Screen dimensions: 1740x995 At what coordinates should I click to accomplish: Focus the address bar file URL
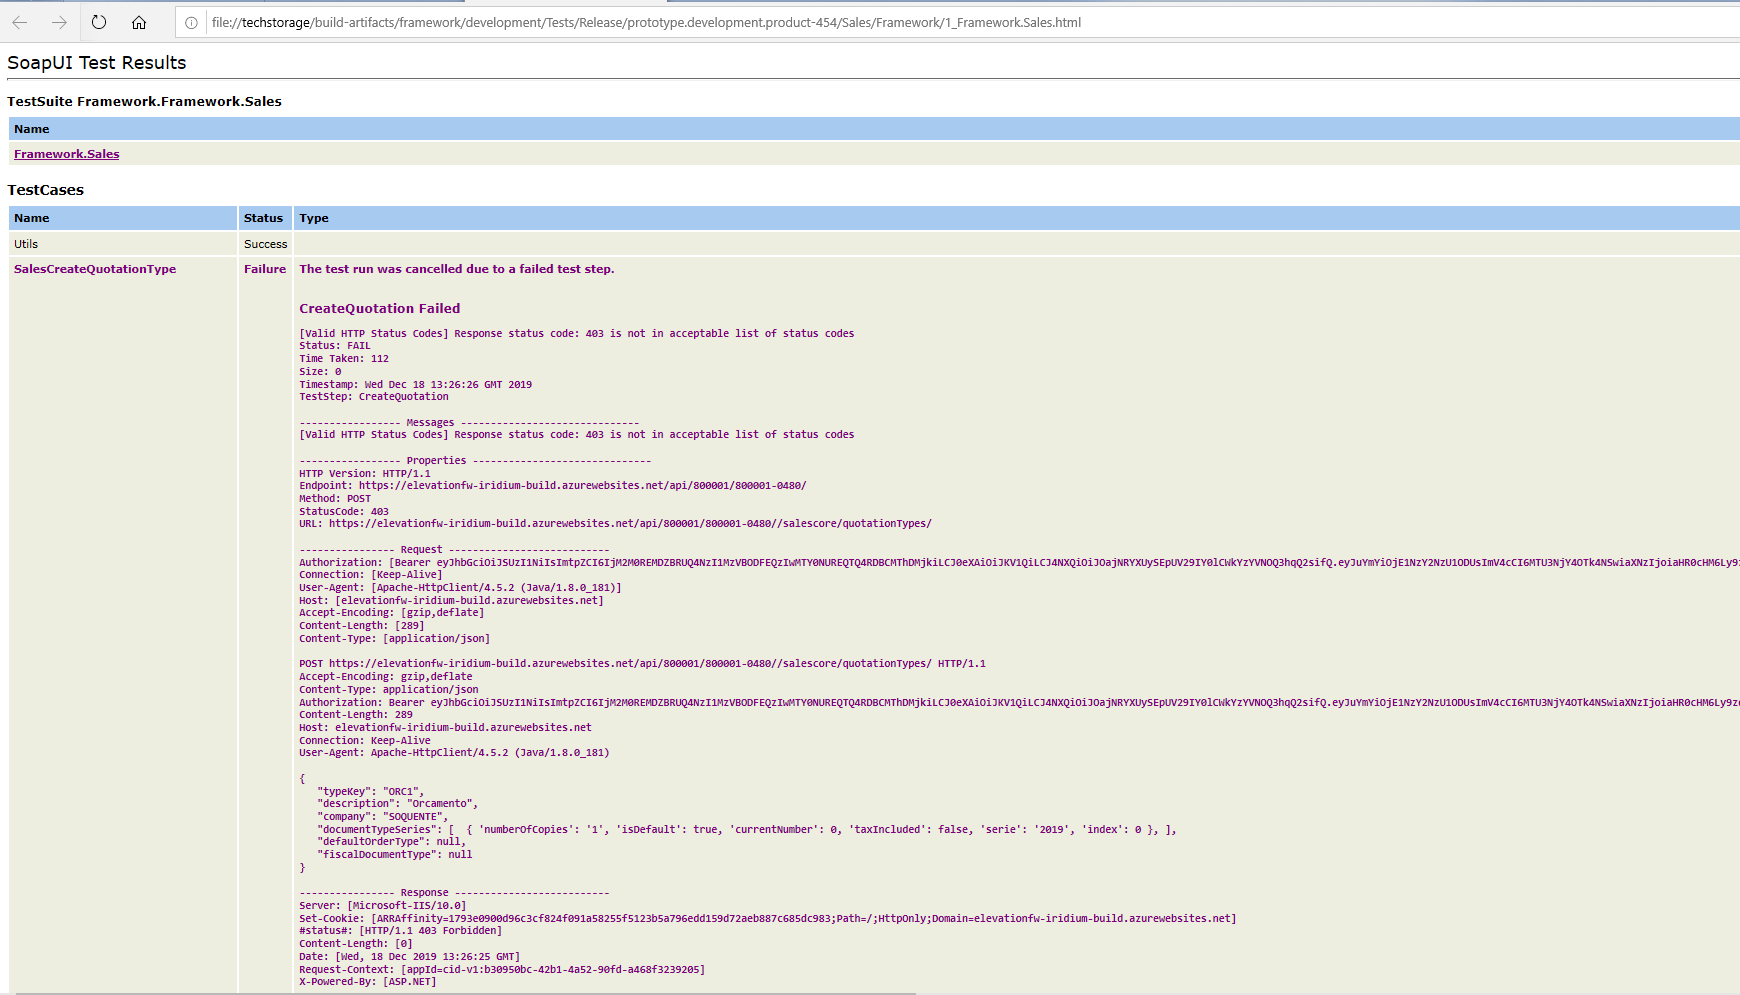(x=646, y=23)
